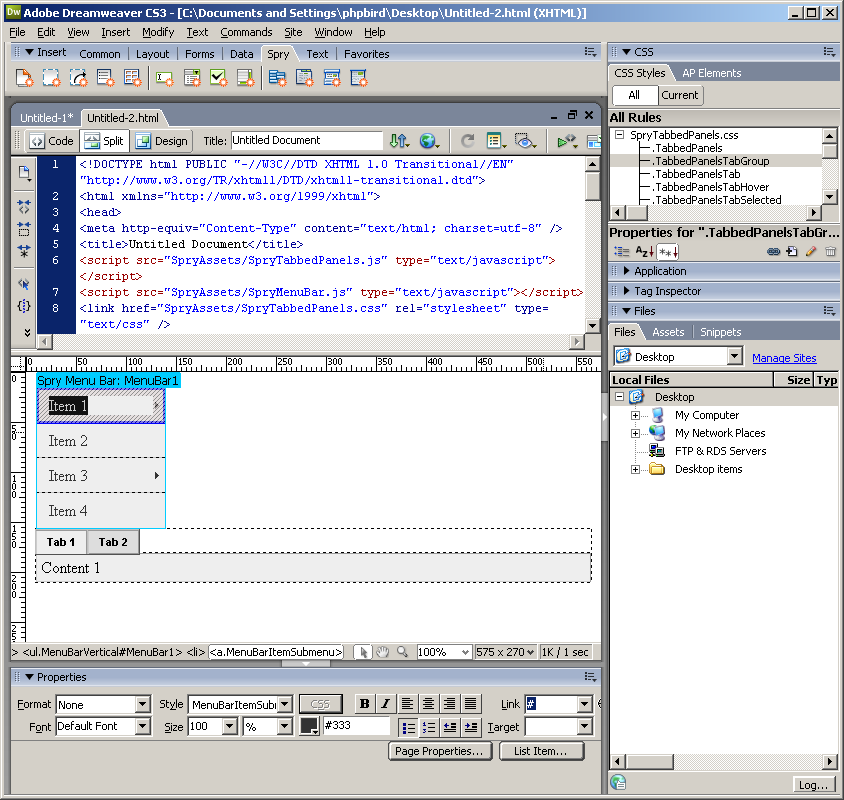Click the document Title input field
Viewport: 844px width, 800px height.
pos(306,141)
